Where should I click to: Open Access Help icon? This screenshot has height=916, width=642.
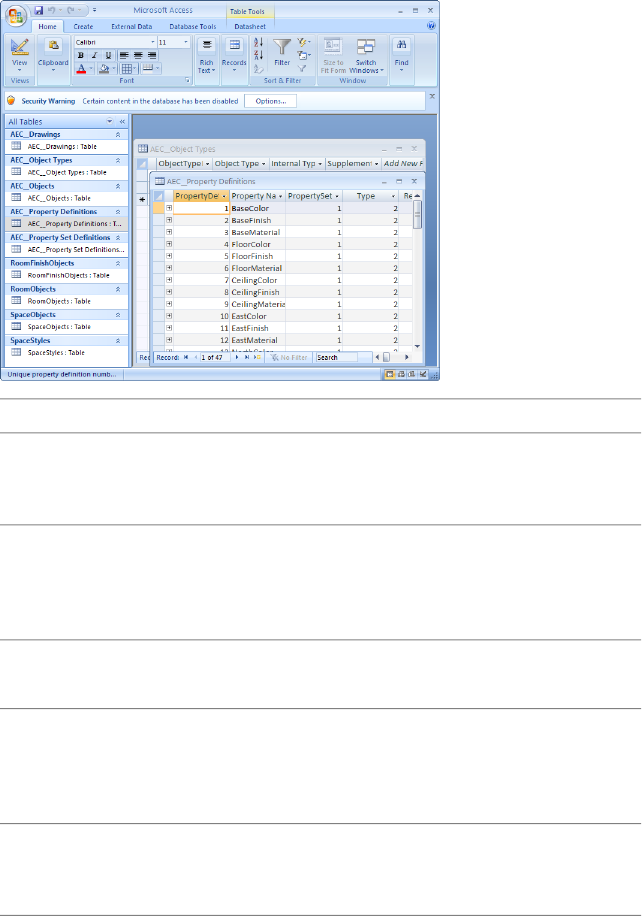(431, 26)
